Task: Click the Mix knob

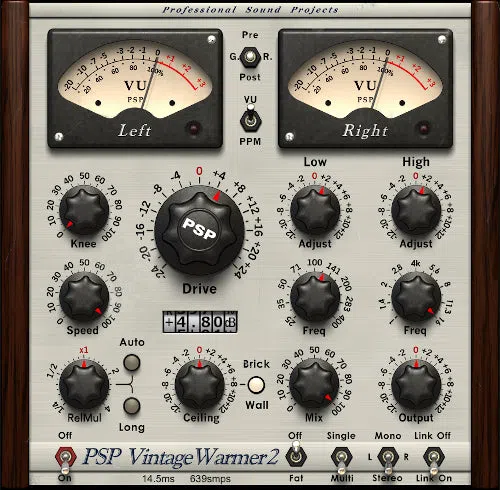Action: (x=314, y=383)
